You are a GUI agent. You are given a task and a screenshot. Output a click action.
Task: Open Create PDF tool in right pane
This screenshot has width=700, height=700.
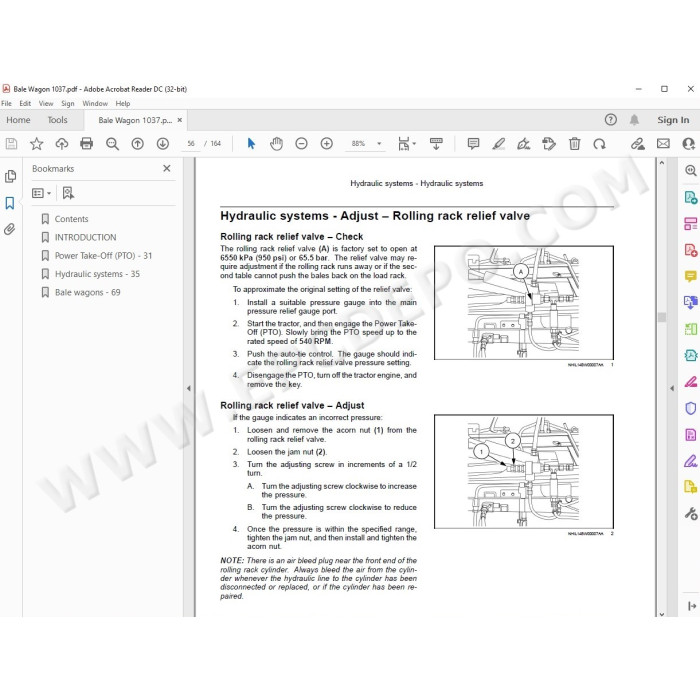click(x=691, y=250)
